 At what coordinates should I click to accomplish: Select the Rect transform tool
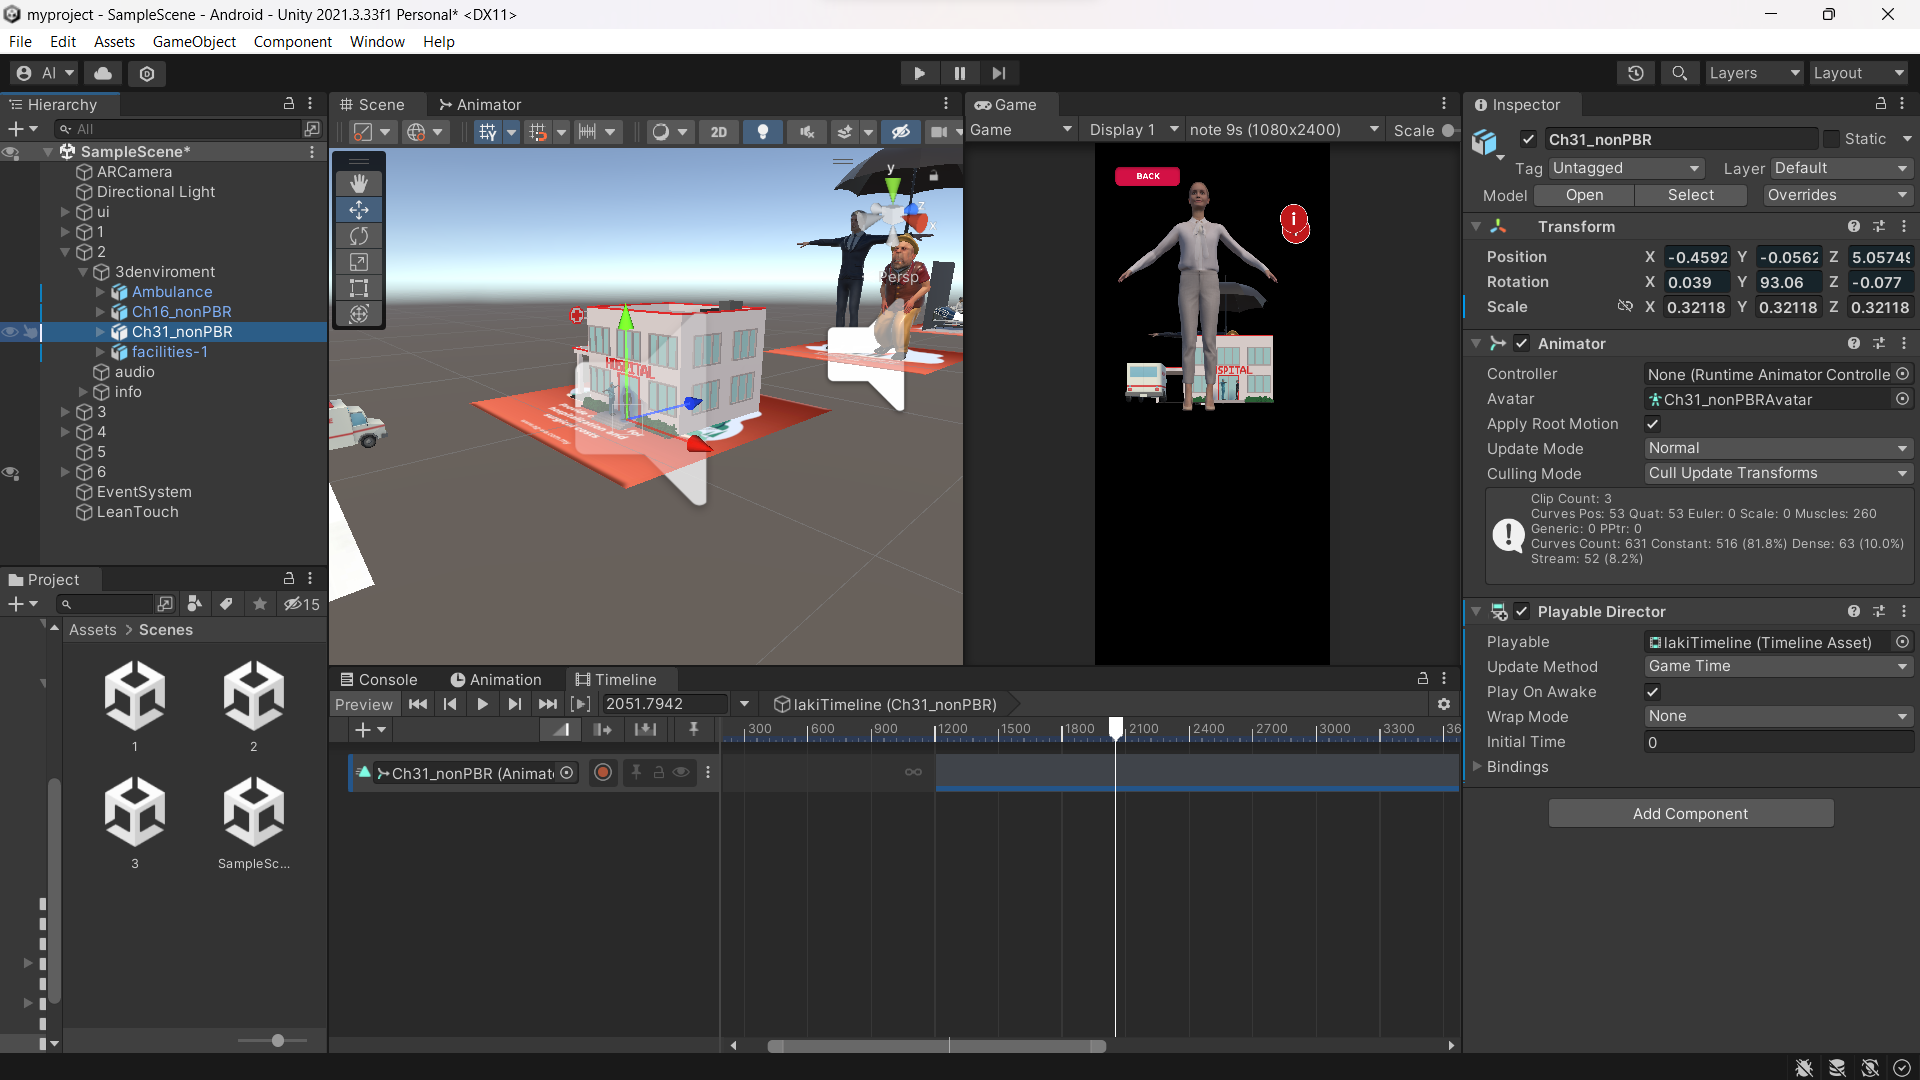[x=359, y=288]
